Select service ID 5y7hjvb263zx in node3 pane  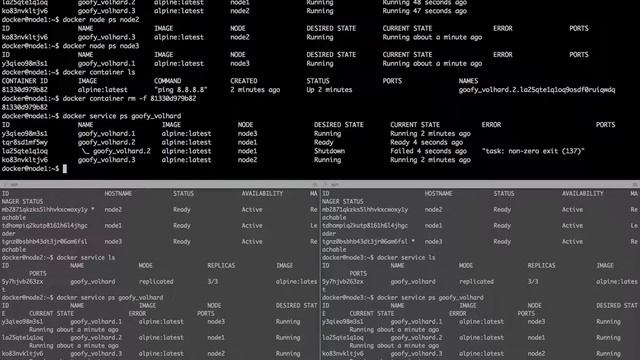[342, 282]
